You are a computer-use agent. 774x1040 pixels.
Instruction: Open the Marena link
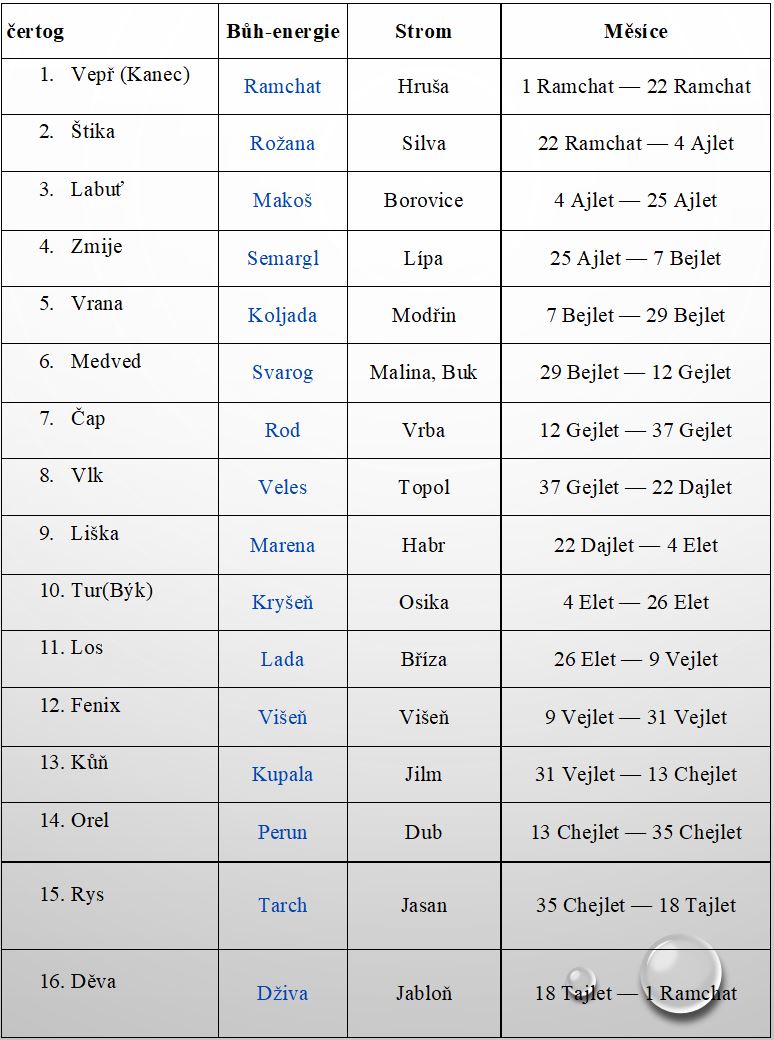(282, 545)
